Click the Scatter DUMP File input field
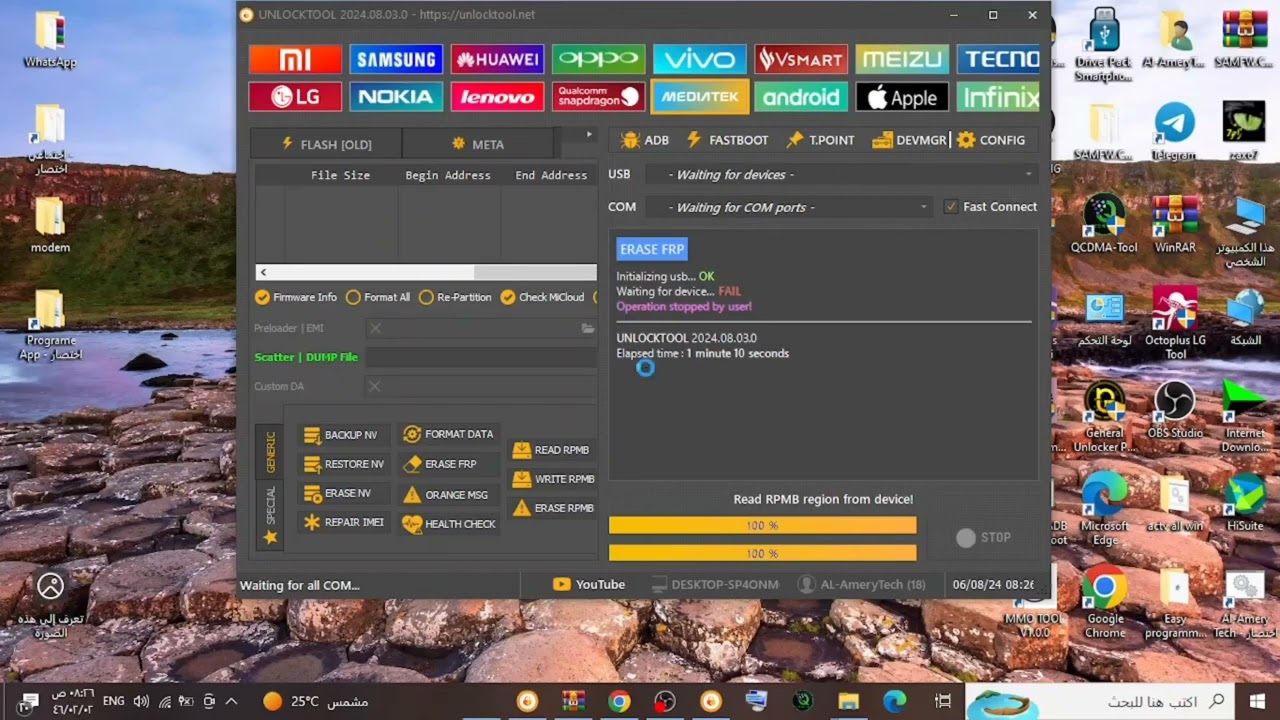 pyautogui.click(x=480, y=357)
